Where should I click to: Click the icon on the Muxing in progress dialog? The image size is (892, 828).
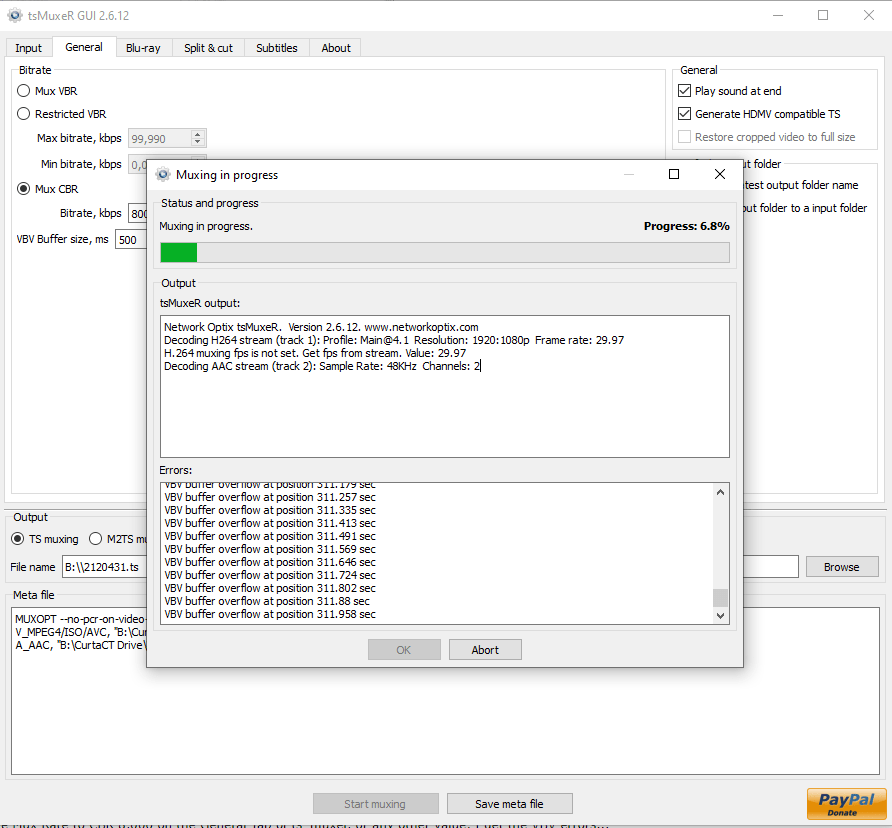pos(161,174)
